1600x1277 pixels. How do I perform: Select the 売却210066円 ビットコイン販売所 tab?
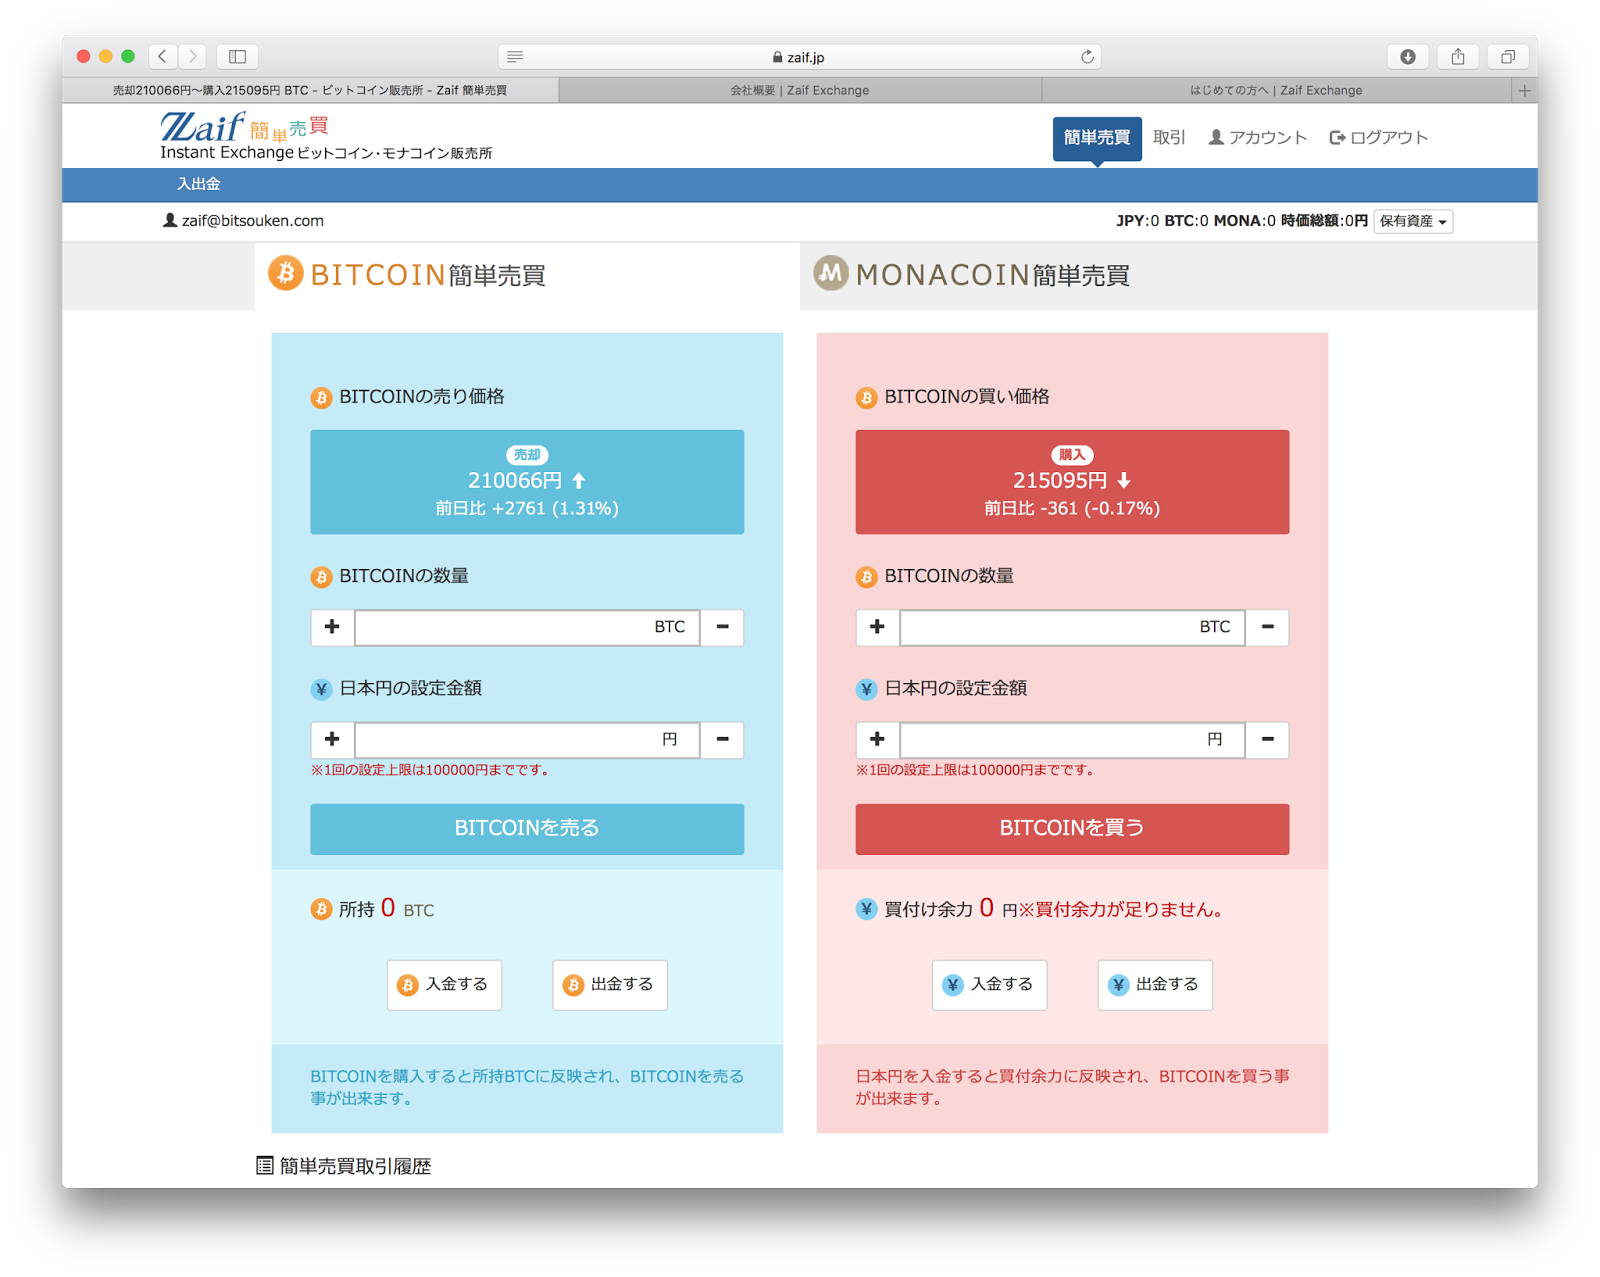tap(310, 90)
